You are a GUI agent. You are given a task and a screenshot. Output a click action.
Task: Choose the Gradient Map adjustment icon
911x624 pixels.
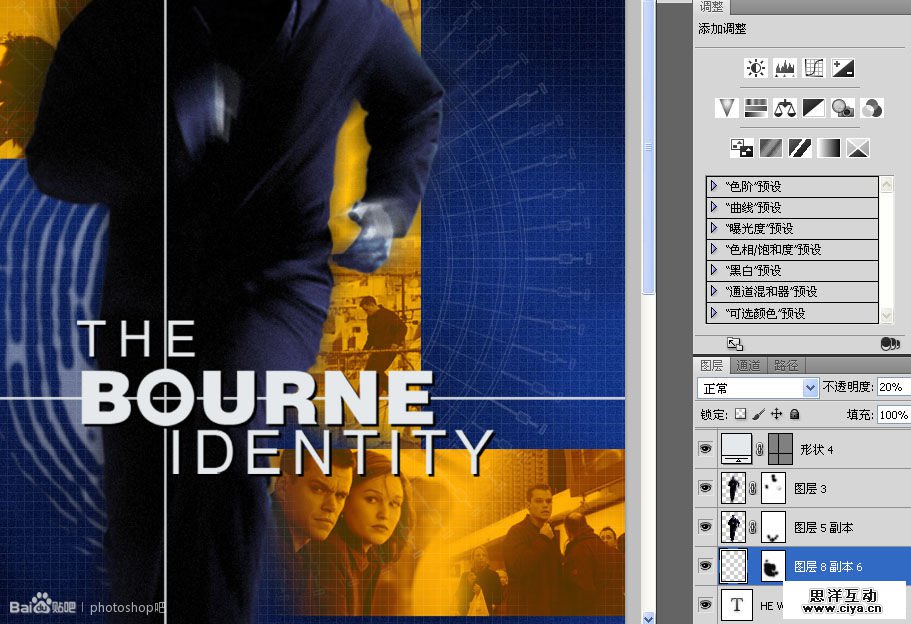828,148
